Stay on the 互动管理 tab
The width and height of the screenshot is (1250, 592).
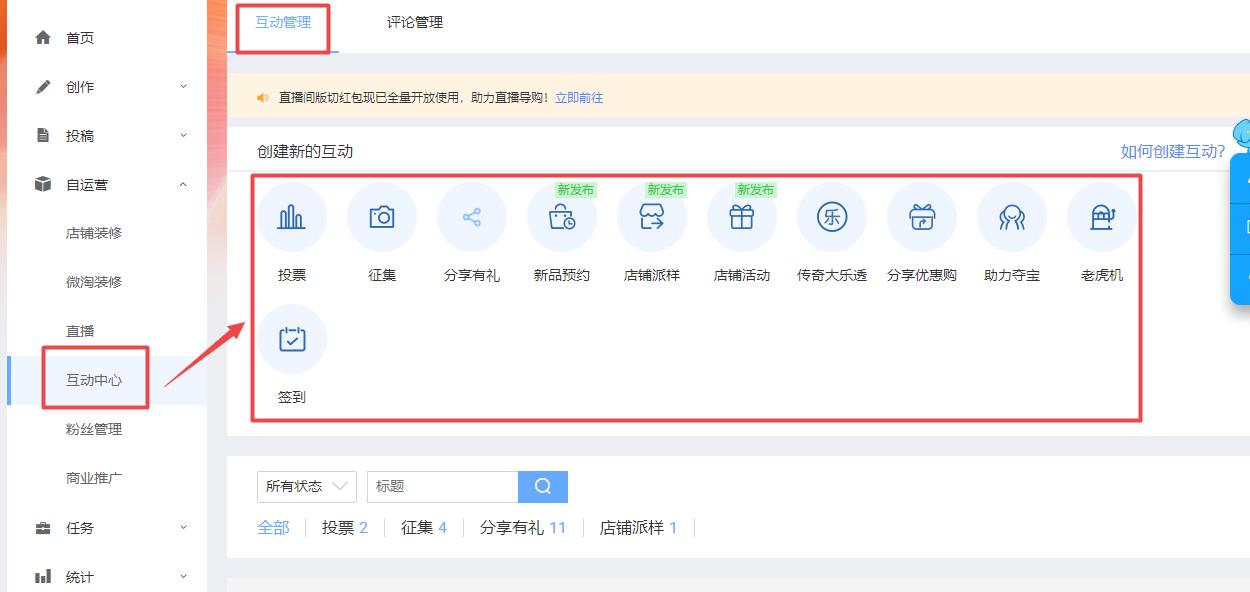tap(283, 21)
